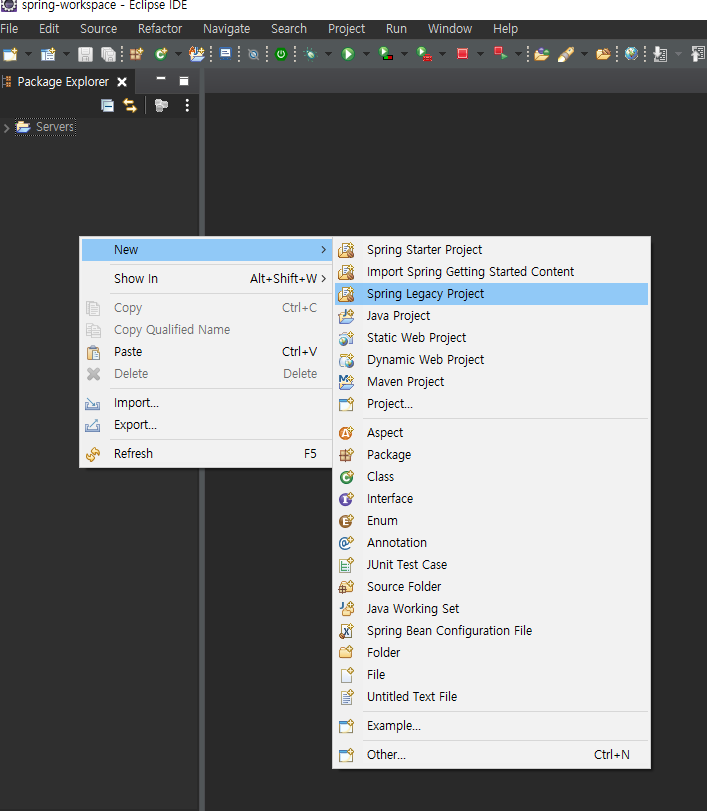Open dropdown arrow next to Stop icon
Screen dimensions: 707x811
[480, 54]
